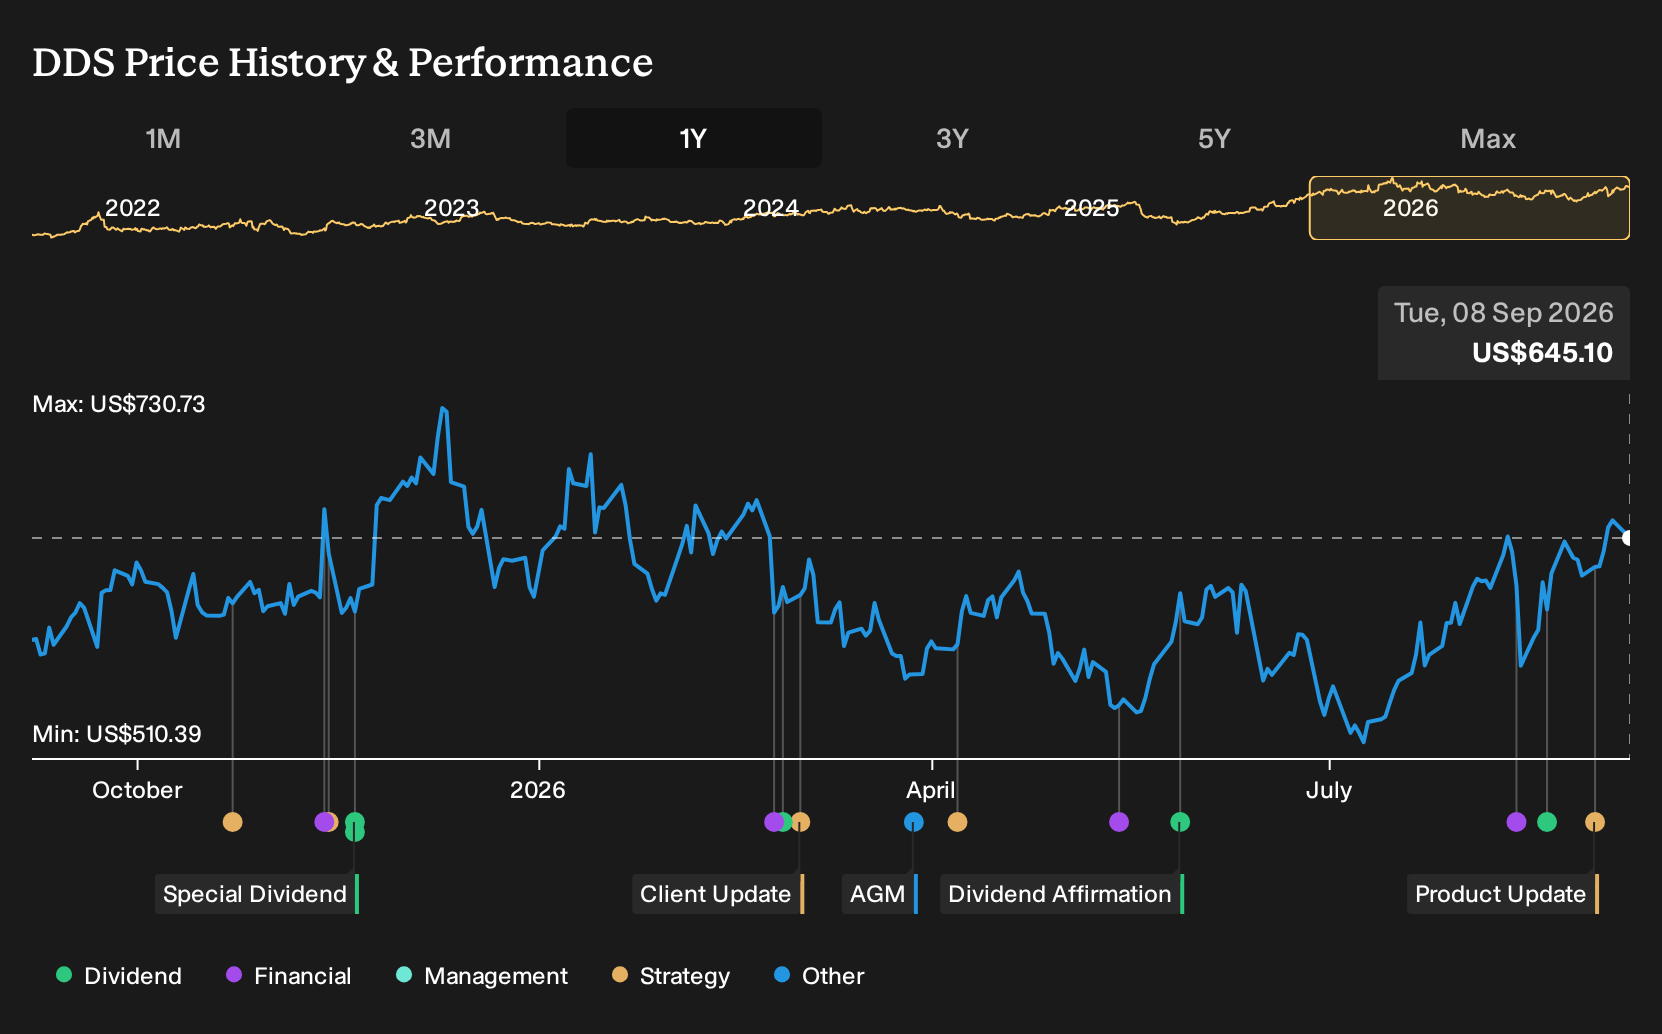Click the April axis label
Viewport: 1662px width, 1034px height.
[x=931, y=790]
